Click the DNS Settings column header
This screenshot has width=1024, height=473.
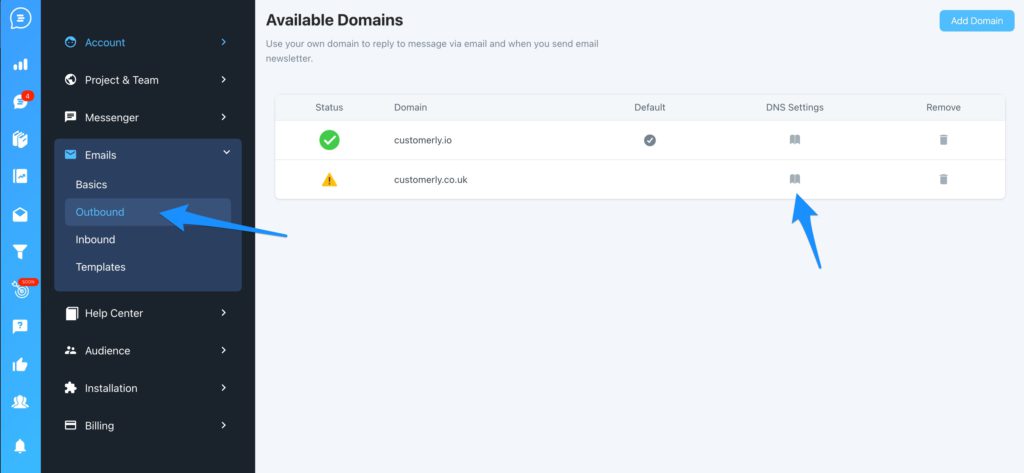coord(795,107)
